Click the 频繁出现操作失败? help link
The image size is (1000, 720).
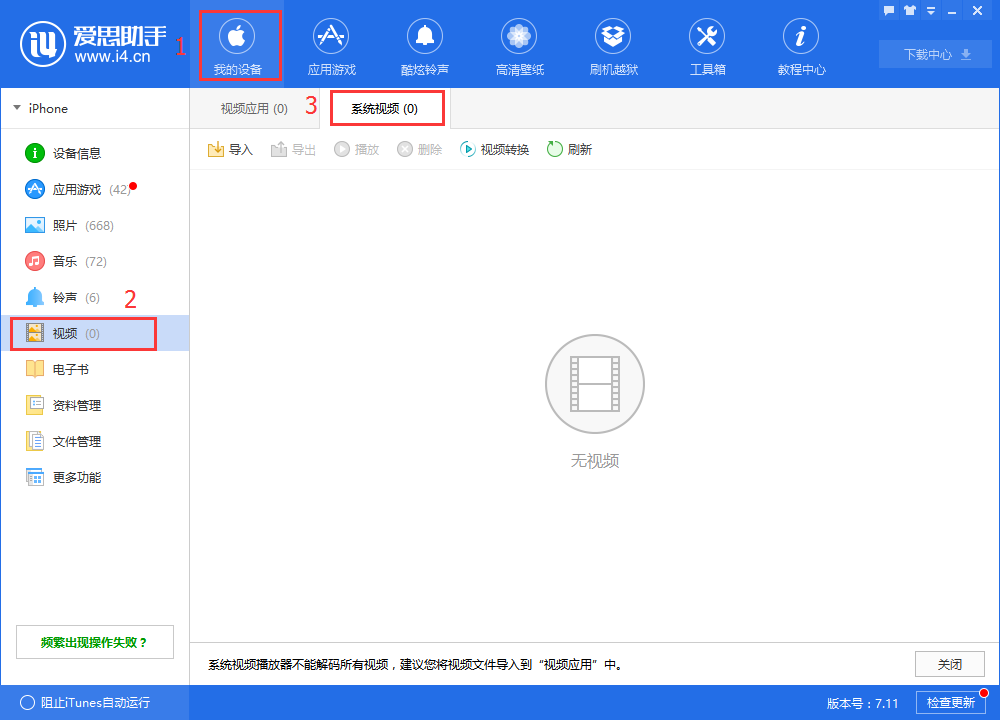pos(94,642)
